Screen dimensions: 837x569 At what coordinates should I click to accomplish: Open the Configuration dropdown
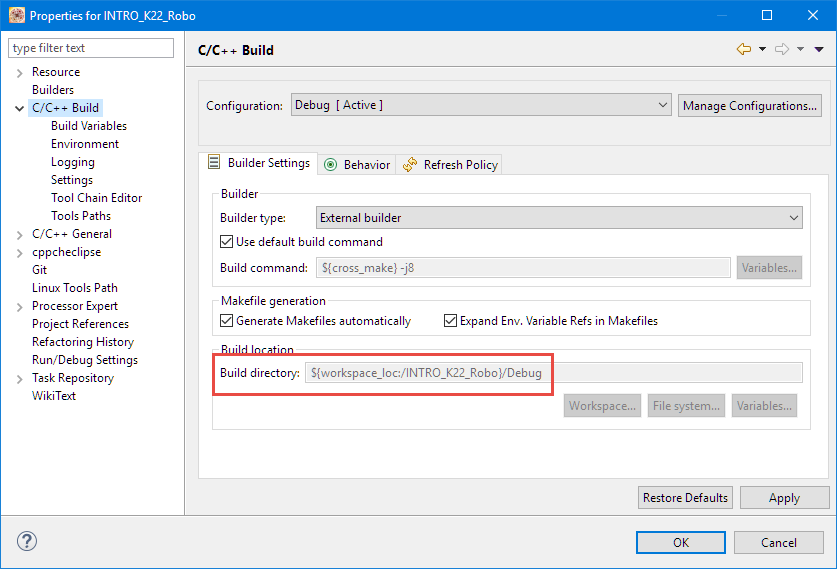pyautogui.click(x=481, y=105)
